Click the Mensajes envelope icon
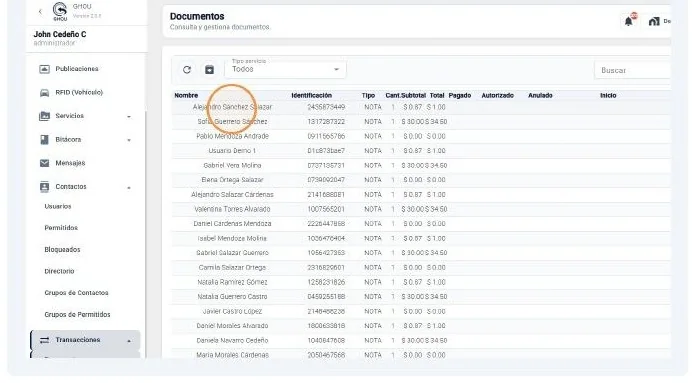Viewport: 695px width, 383px height. [x=44, y=163]
